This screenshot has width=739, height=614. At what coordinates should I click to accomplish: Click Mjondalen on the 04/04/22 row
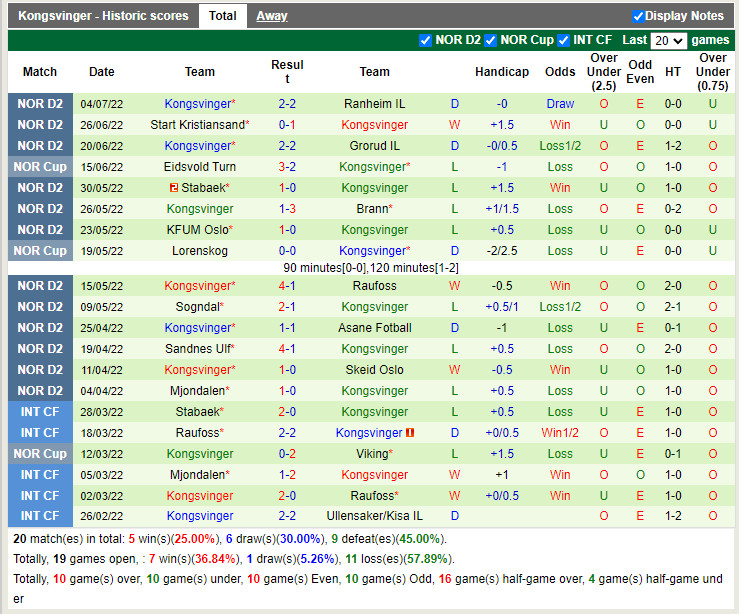click(199, 391)
